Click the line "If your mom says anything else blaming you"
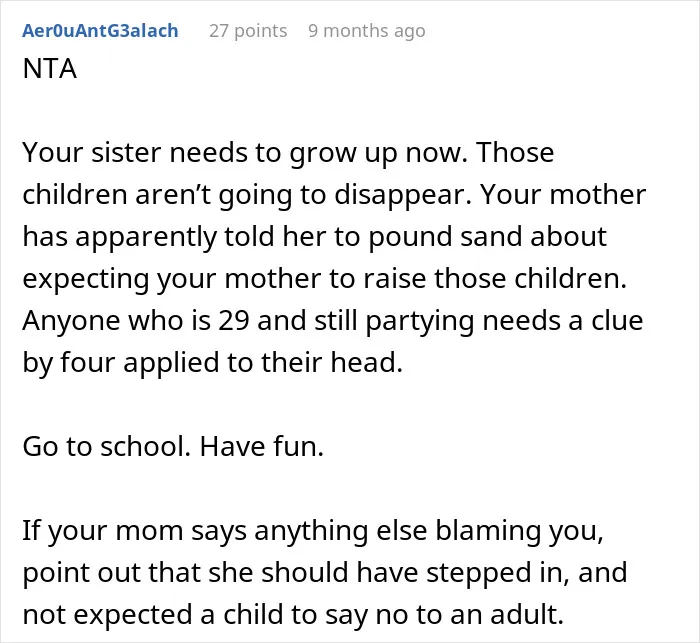Image resolution: width=700 pixels, height=643 pixels. click(x=313, y=531)
